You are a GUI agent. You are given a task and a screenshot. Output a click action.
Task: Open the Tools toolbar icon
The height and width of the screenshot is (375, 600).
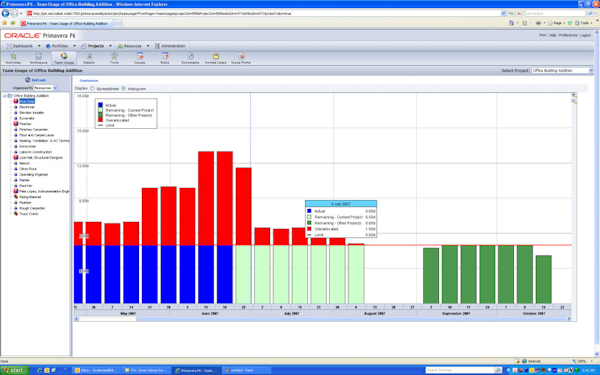coord(114,58)
